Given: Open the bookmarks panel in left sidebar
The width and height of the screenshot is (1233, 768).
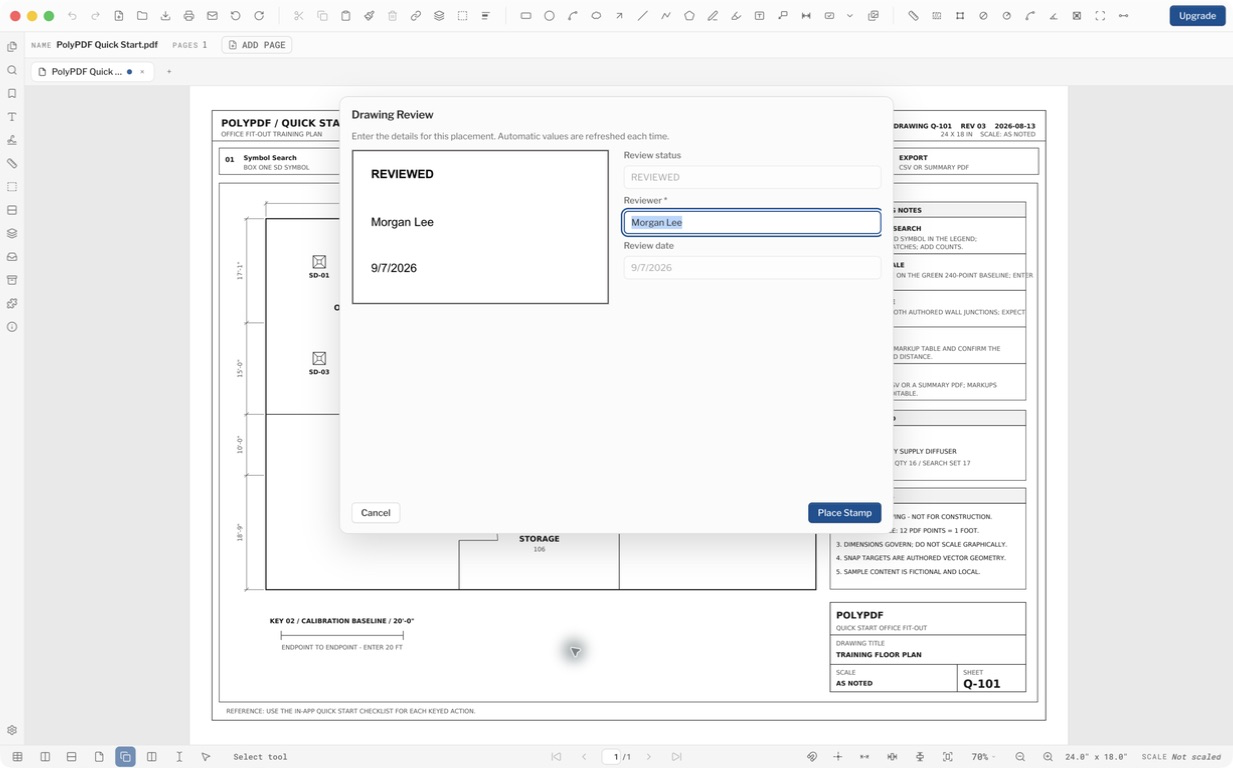Looking at the screenshot, I should pos(12,94).
